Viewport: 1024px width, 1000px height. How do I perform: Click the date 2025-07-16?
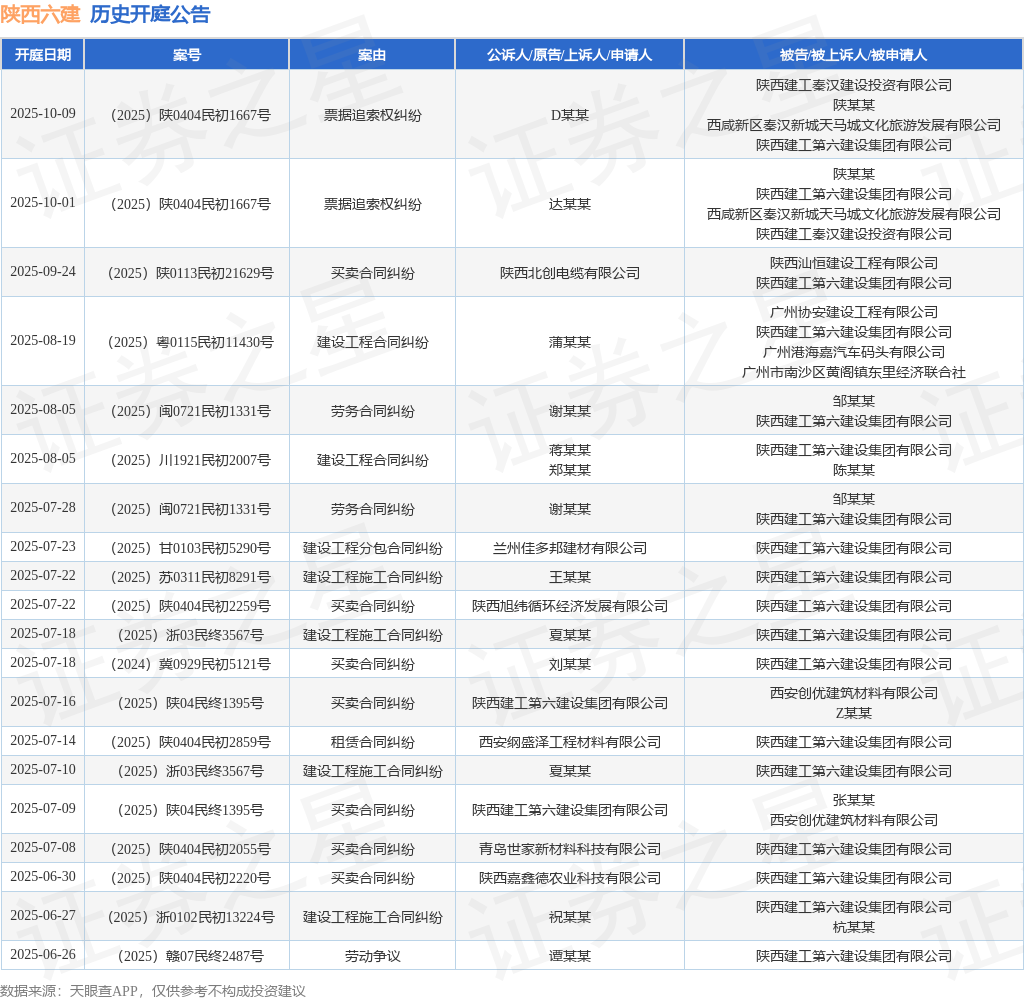[42, 702]
